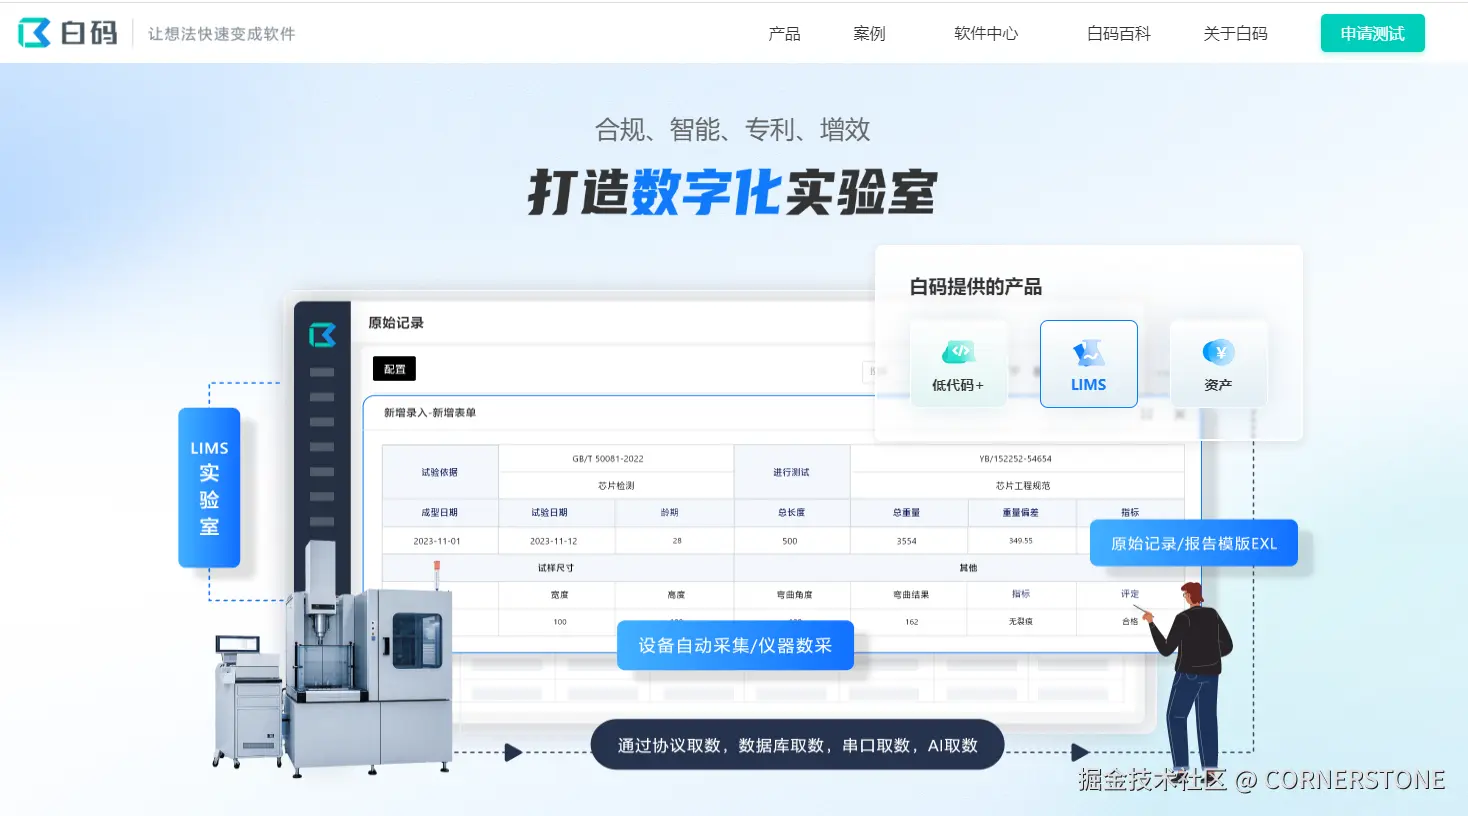The height and width of the screenshot is (816, 1468).
Task: Open the 产品 menu
Action: tap(784, 34)
